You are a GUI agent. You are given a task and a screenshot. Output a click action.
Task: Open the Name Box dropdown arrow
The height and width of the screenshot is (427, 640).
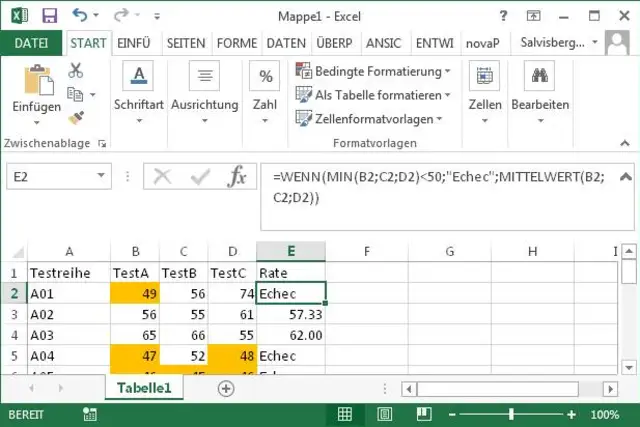pos(100,176)
